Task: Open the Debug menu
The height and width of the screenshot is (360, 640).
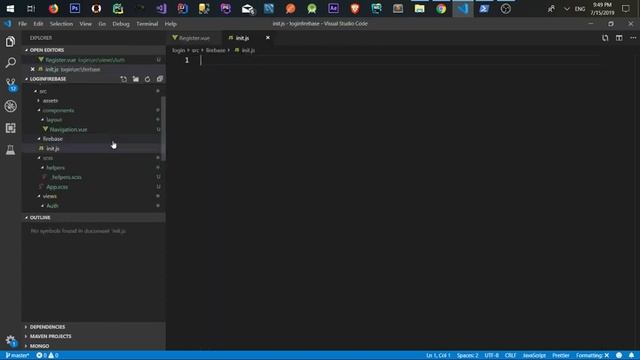Action: tap(121, 24)
